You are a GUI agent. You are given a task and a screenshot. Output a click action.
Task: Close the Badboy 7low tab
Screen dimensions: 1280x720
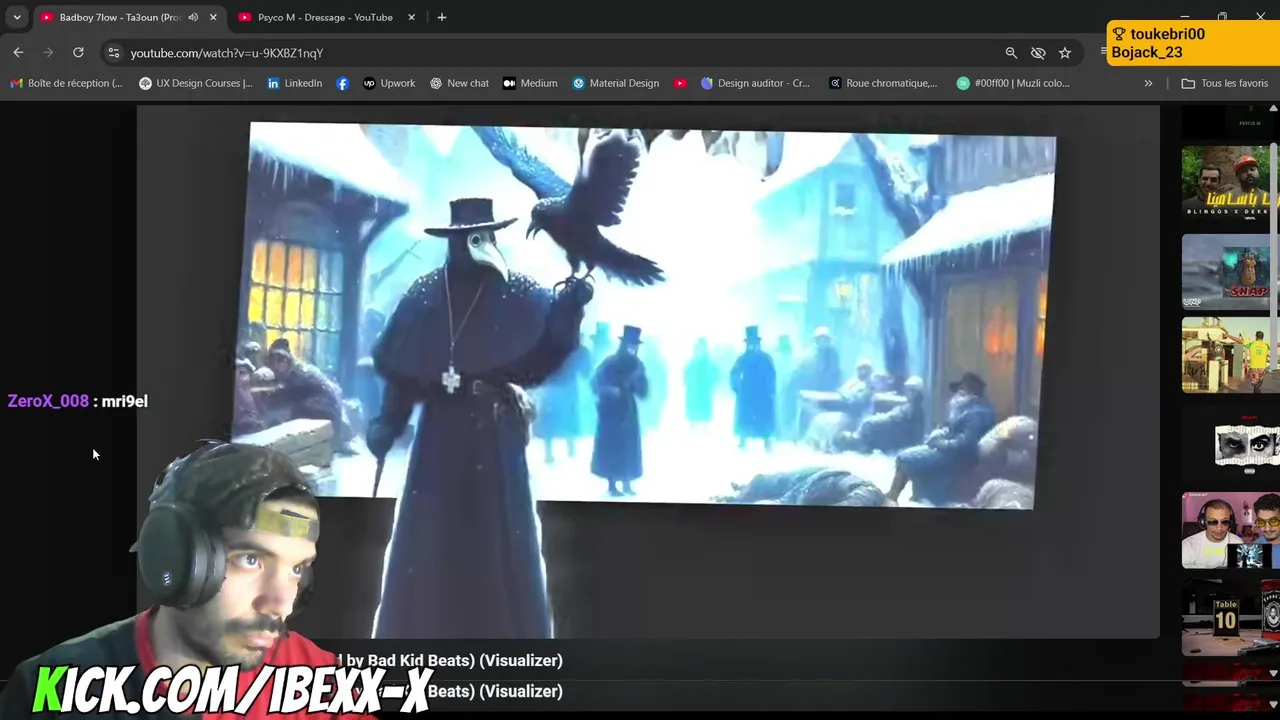(x=213, y=17)
